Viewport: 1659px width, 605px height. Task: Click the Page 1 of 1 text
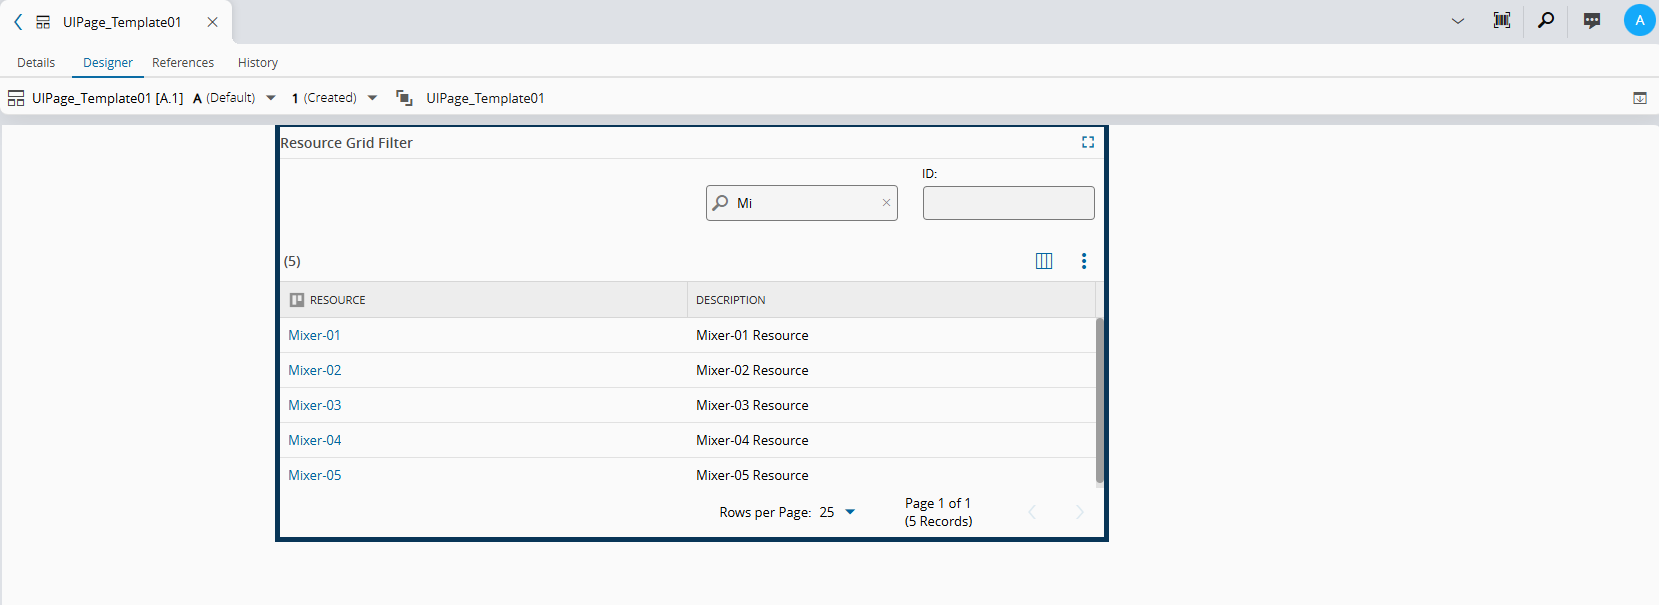[x=938, y=503]
